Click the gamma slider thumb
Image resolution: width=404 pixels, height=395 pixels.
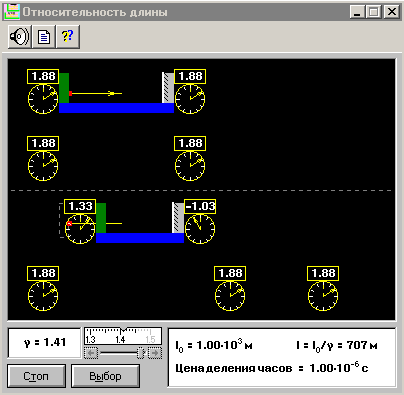pos(141,353)
